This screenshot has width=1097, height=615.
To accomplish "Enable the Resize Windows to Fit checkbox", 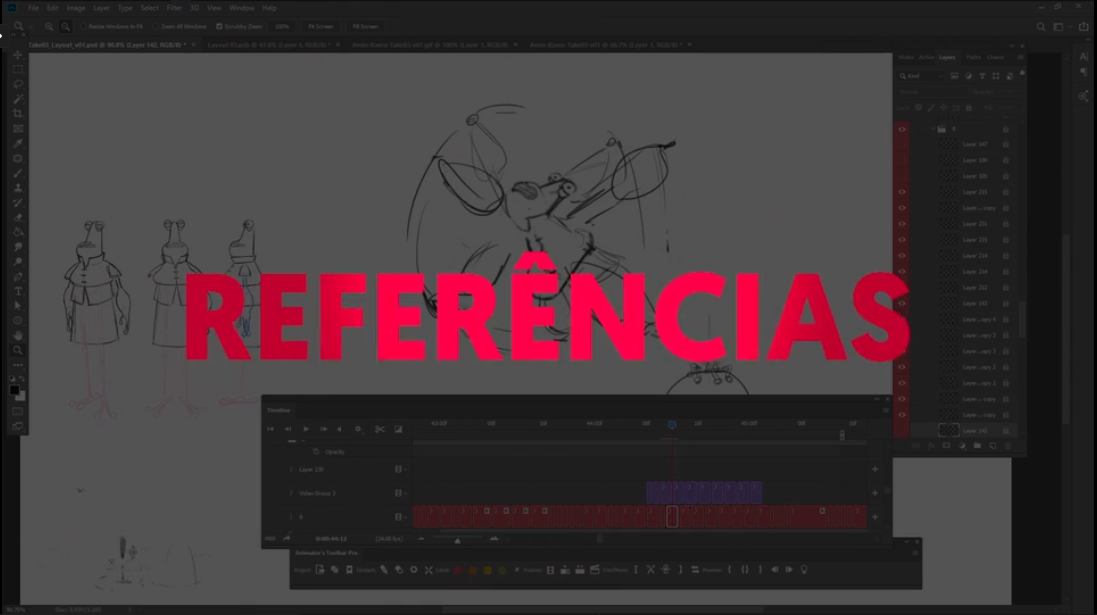I will pyautogui.click(x=85, y=27).
